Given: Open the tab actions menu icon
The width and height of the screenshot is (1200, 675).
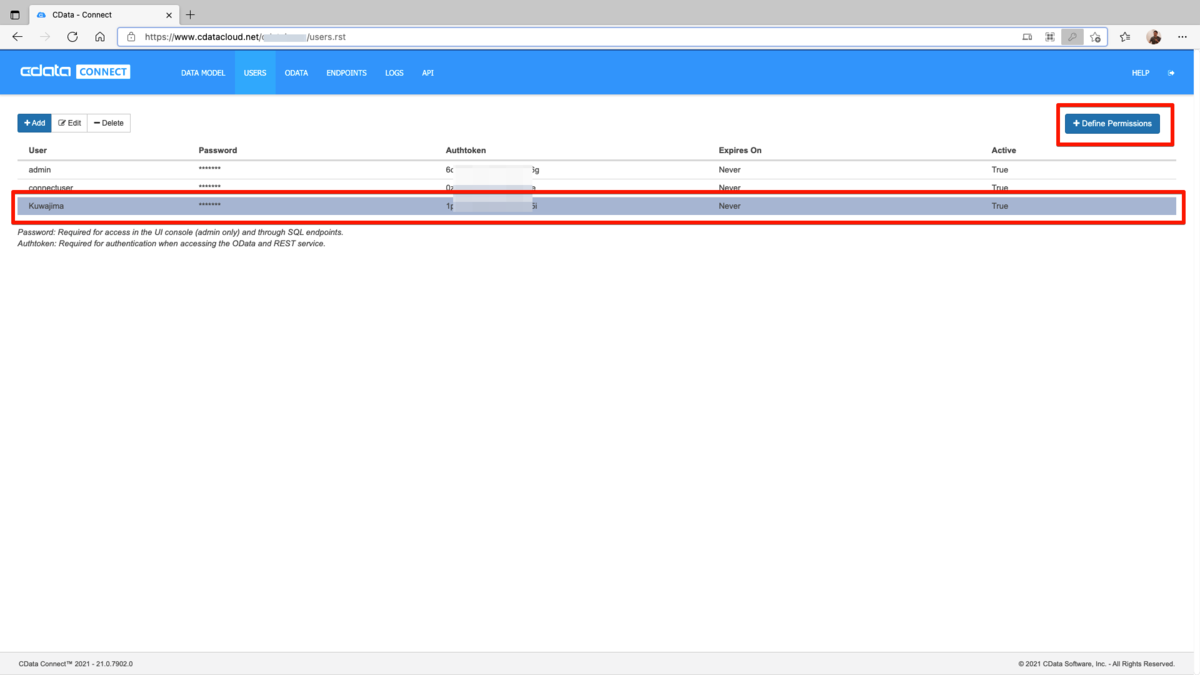Looking at the screenshot, I should pyautogui.click(x=15, y=15).
